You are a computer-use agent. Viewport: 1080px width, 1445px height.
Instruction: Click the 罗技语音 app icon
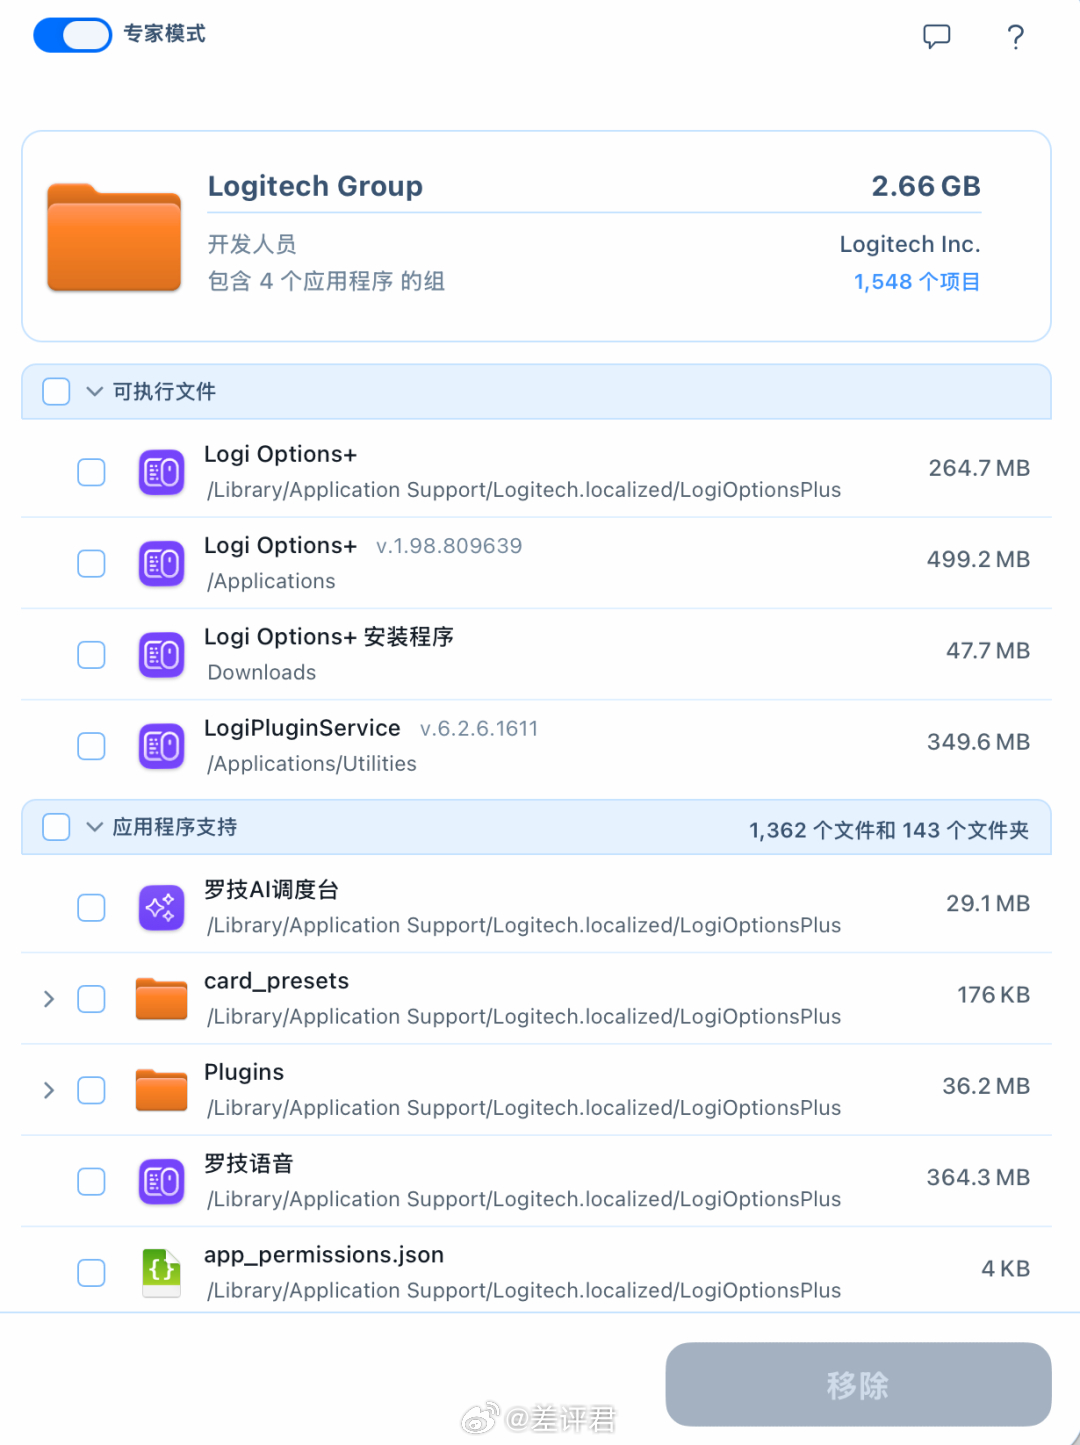click(161, 1182)
